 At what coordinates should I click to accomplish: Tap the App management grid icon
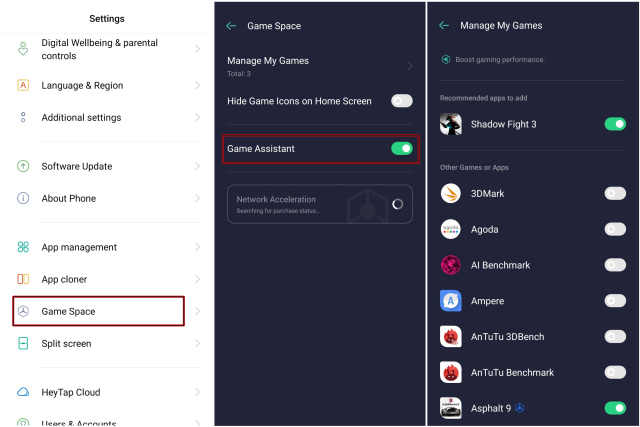click(x=23, y=247)
